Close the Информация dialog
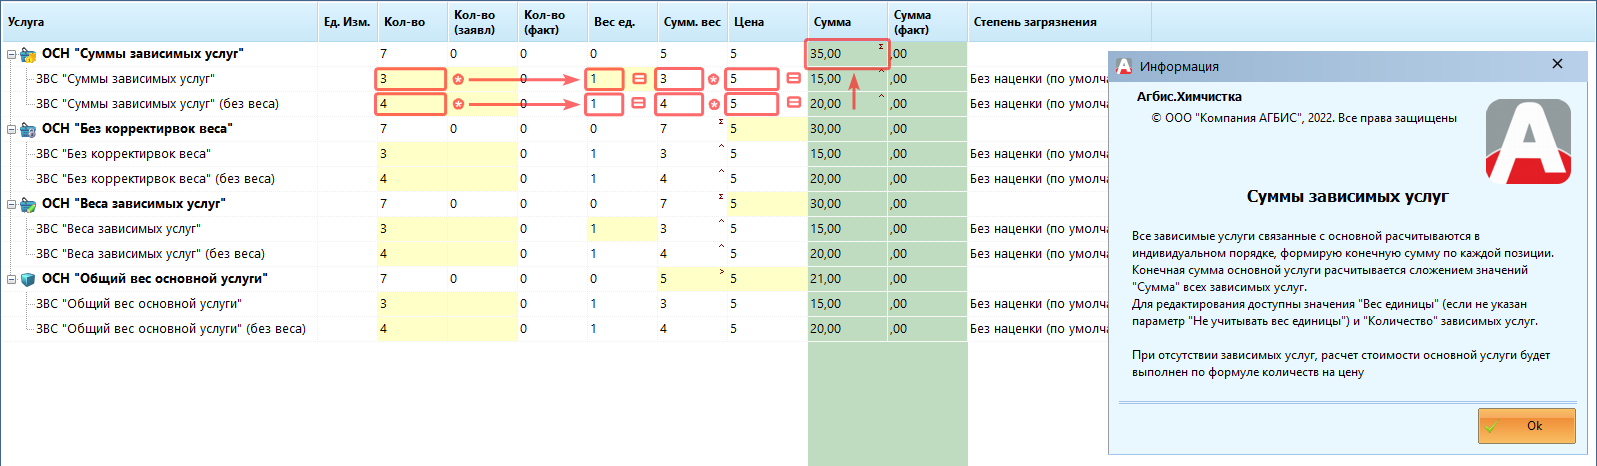The height and width of the screenshot is (466, 1597). tap(1557, 64)
